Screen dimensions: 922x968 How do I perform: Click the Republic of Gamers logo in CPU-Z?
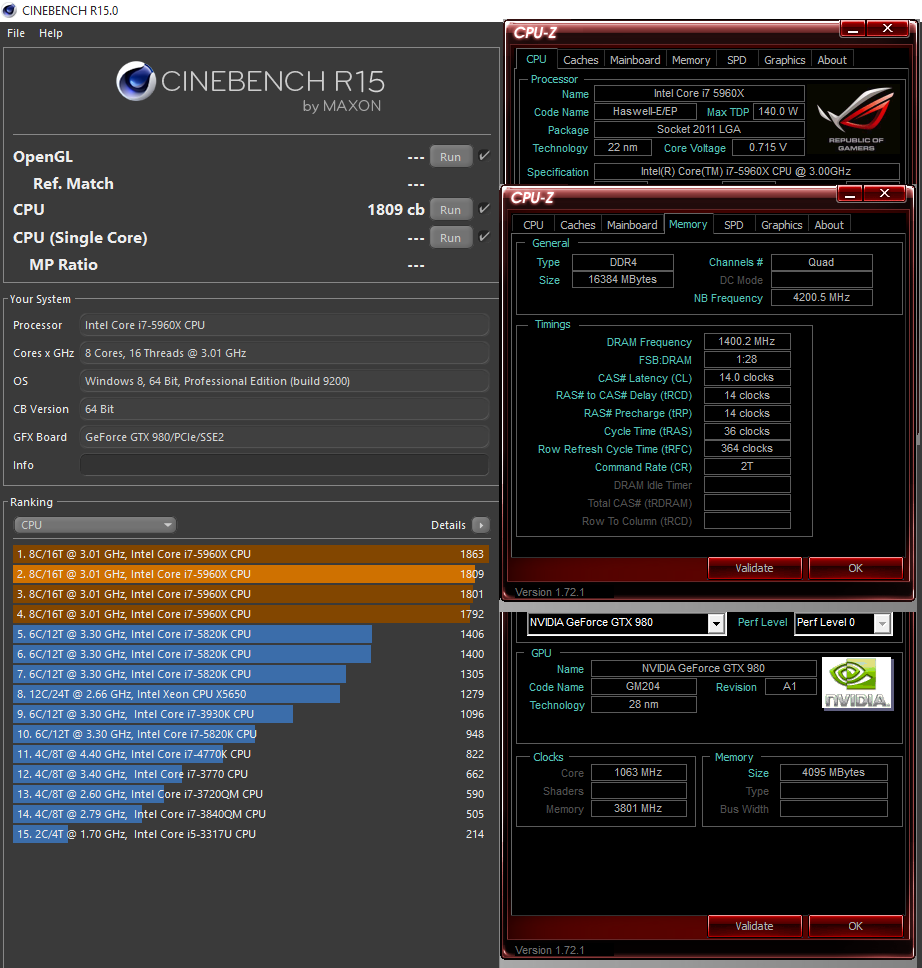(855, 119)
